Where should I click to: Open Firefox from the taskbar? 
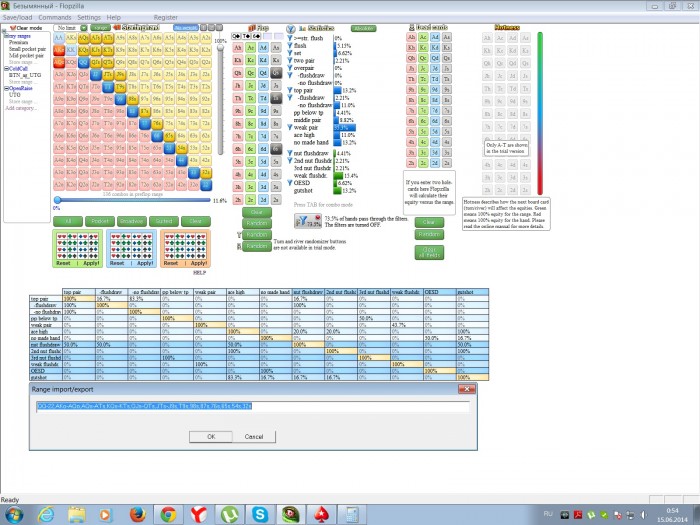click(x=138, y=514)
